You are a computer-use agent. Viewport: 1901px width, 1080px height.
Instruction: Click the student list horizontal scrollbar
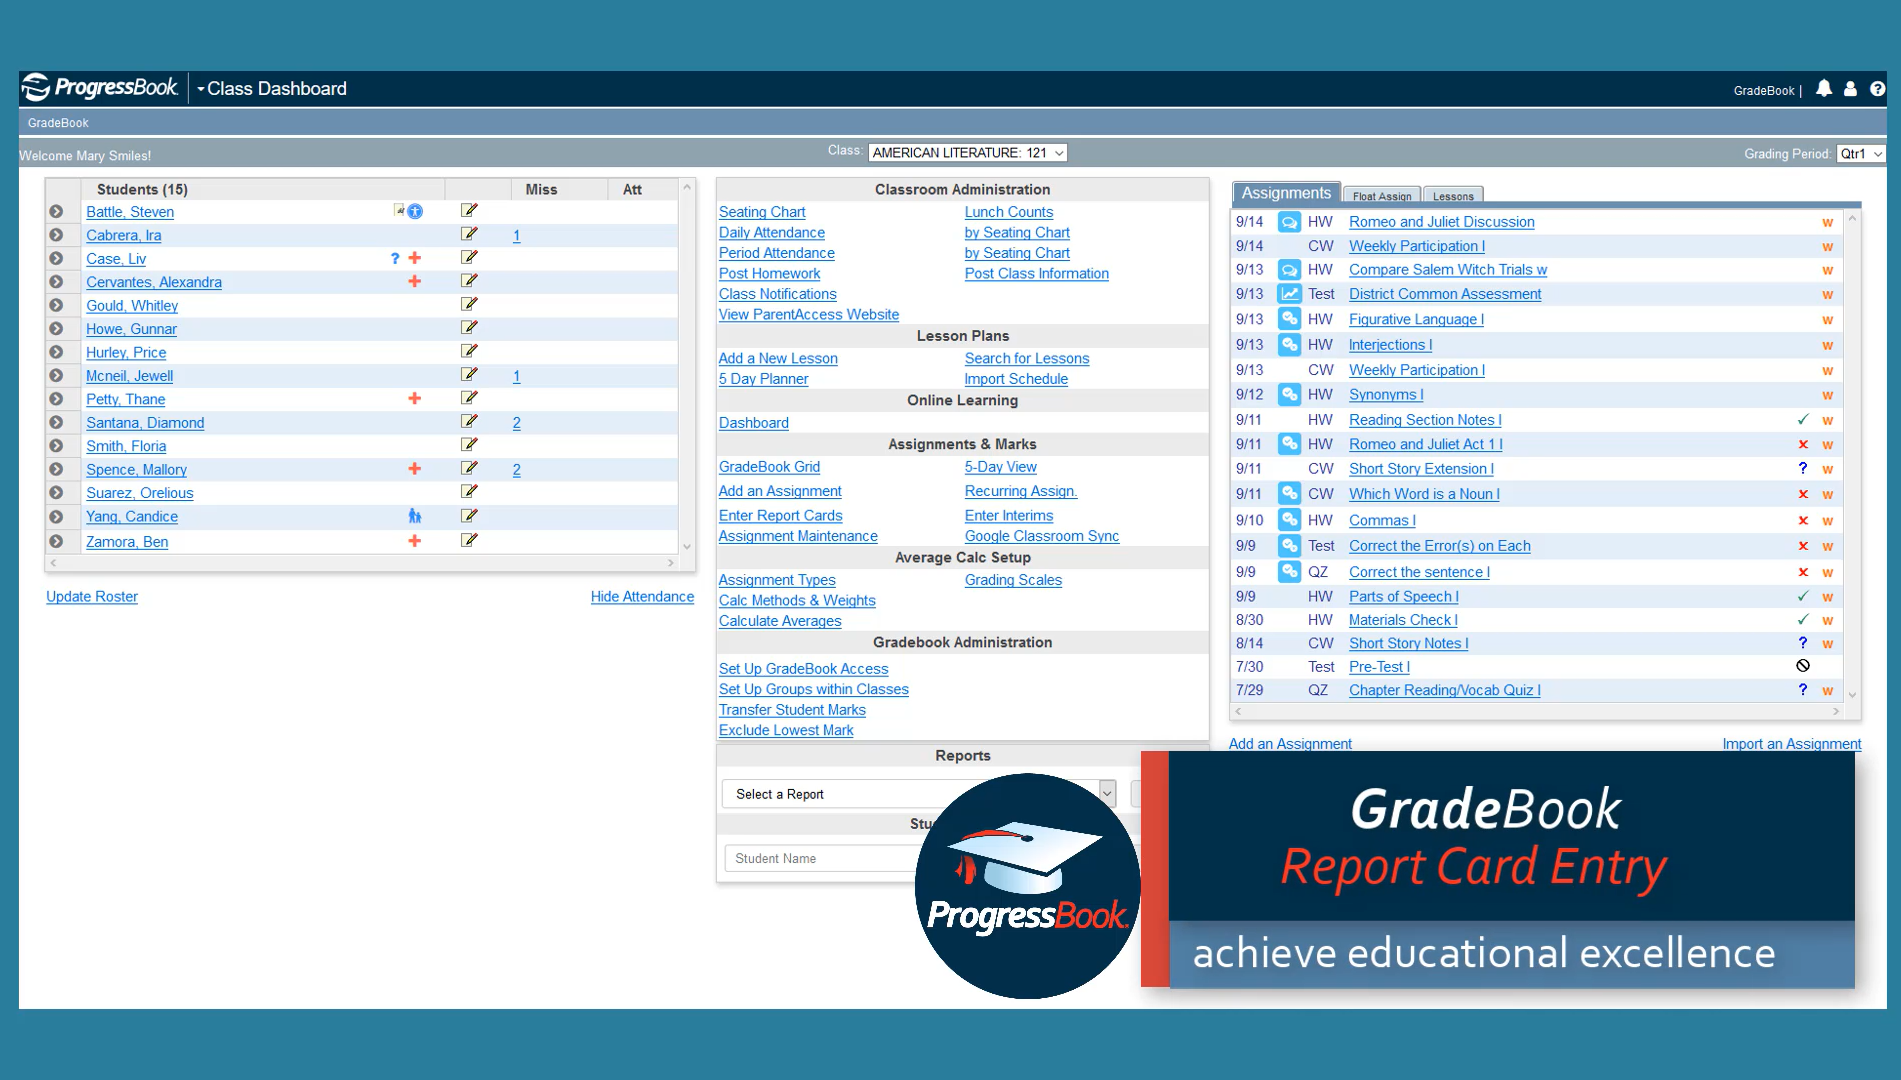[362, 563]
